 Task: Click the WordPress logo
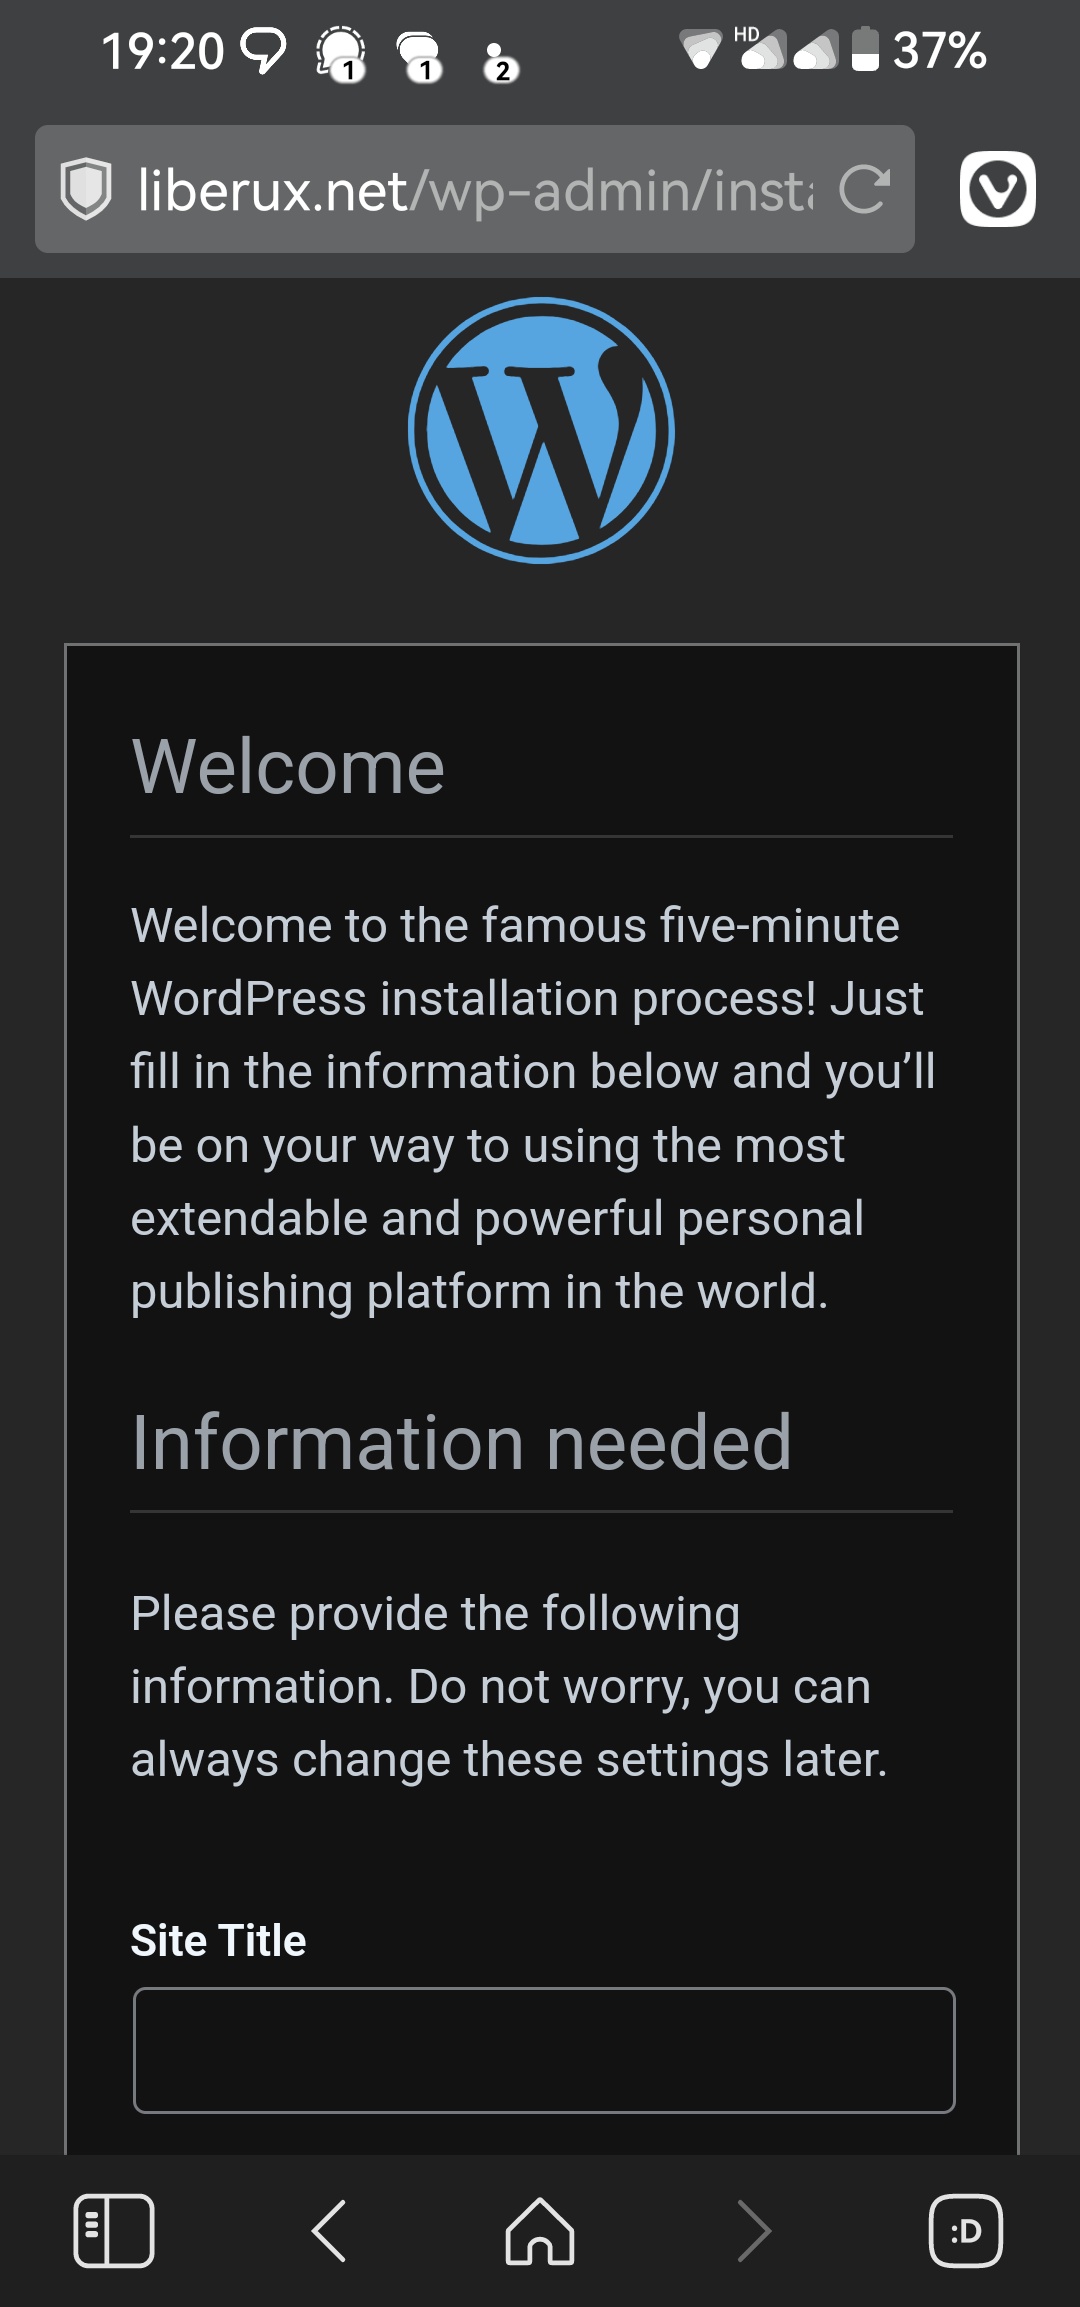tap(541, 430)
